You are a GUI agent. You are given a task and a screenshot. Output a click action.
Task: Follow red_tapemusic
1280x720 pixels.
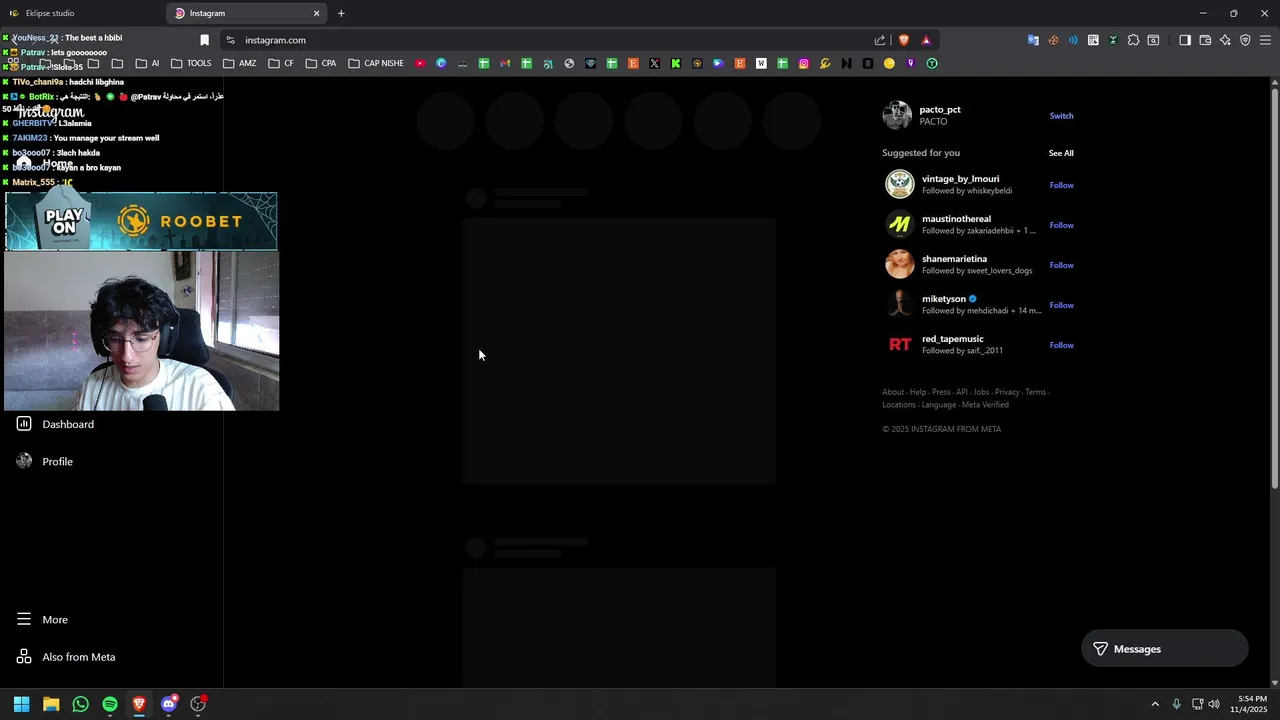[x=1061, y=345]
